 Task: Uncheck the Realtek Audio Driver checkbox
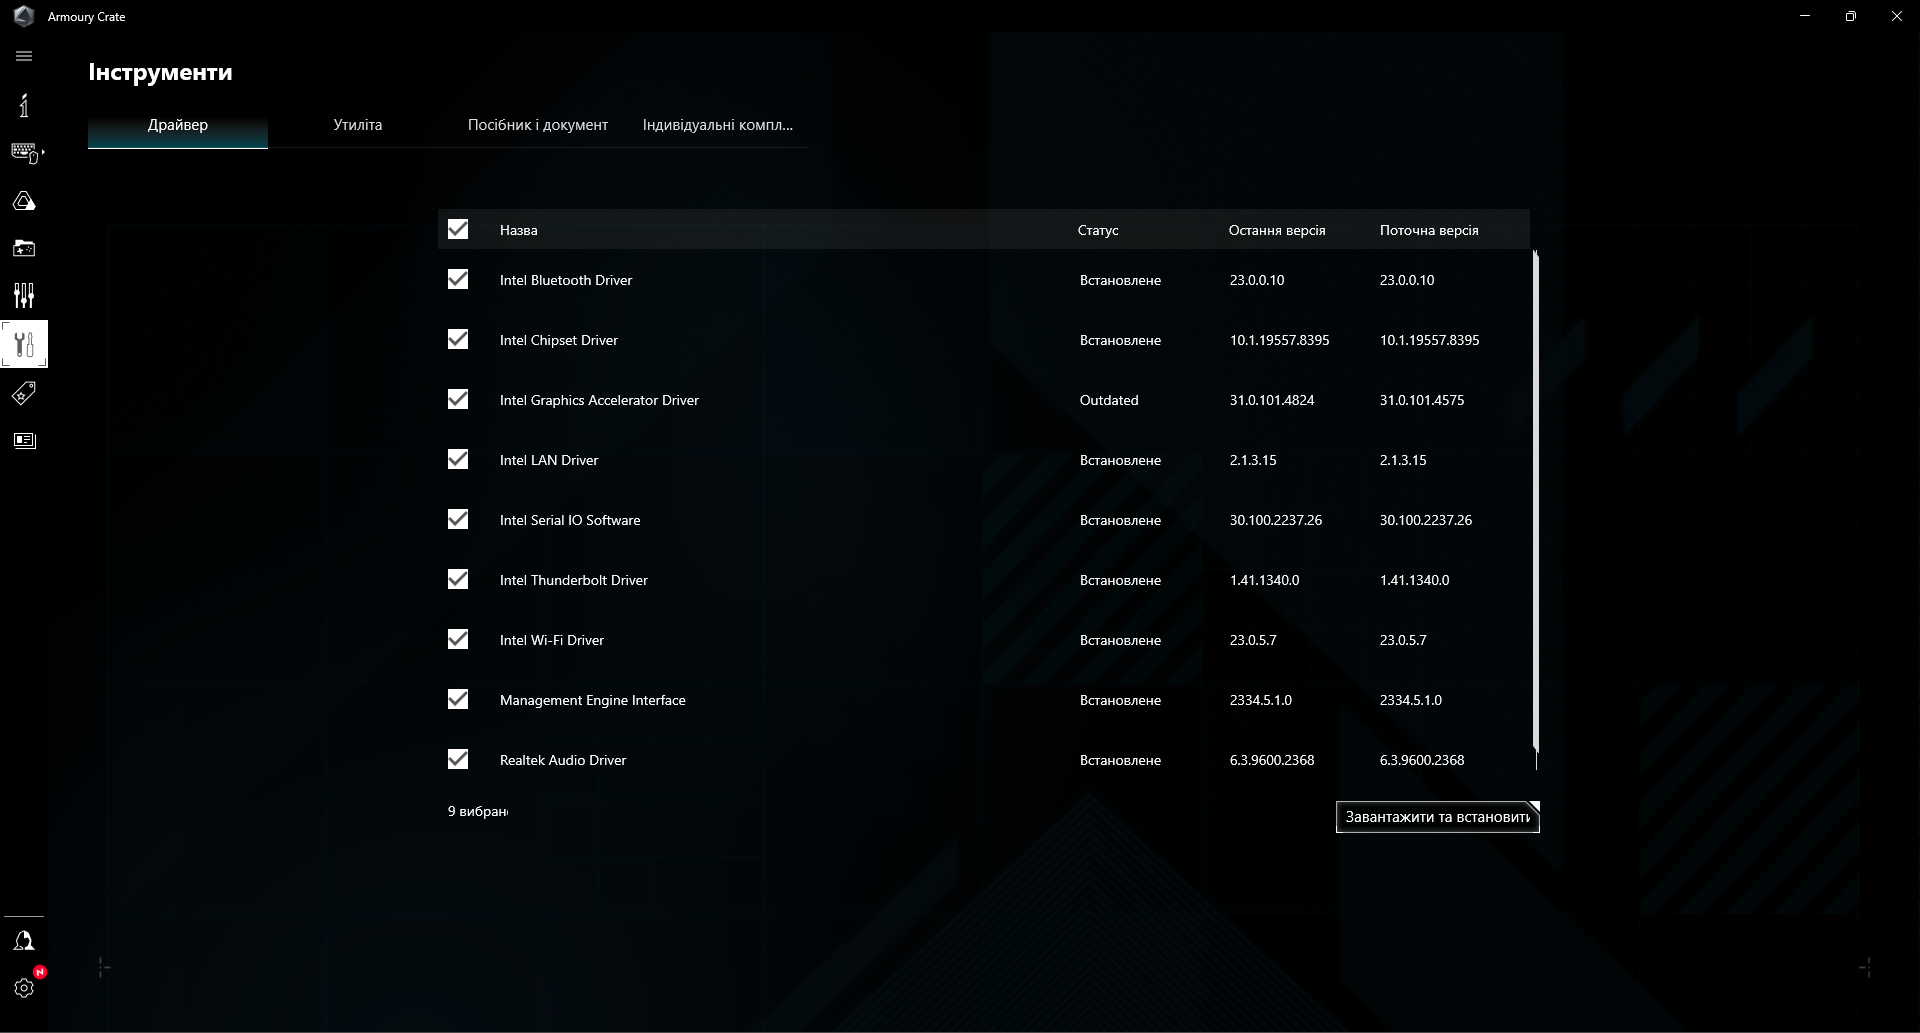coord(458,759)
